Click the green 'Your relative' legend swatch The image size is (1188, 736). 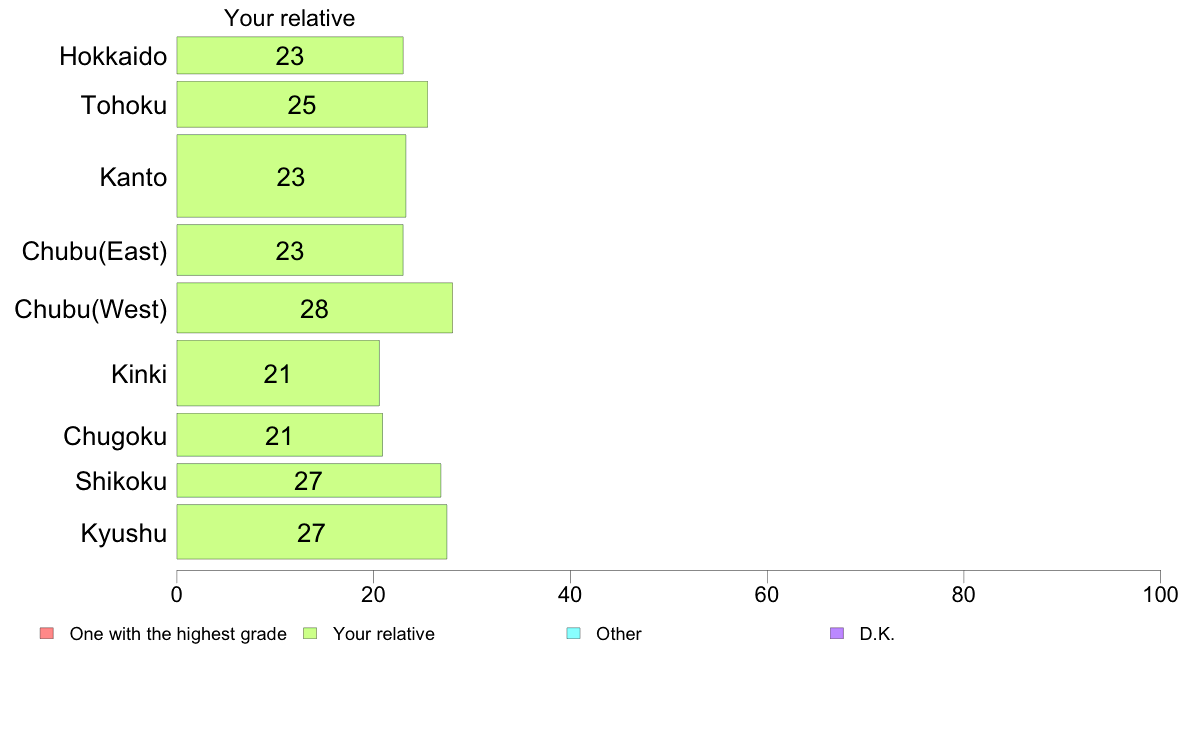pos(310,634)
